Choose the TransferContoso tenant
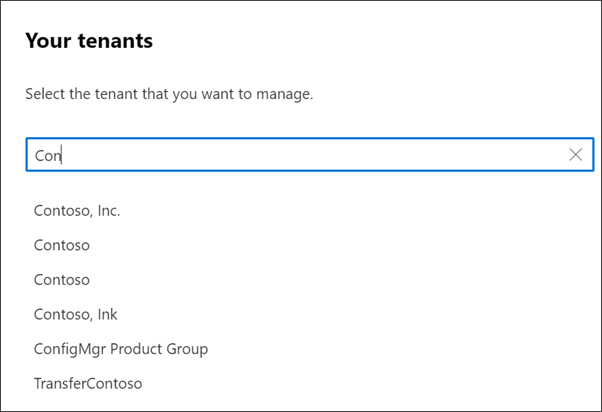602x412 pixels. click(88, 383)
